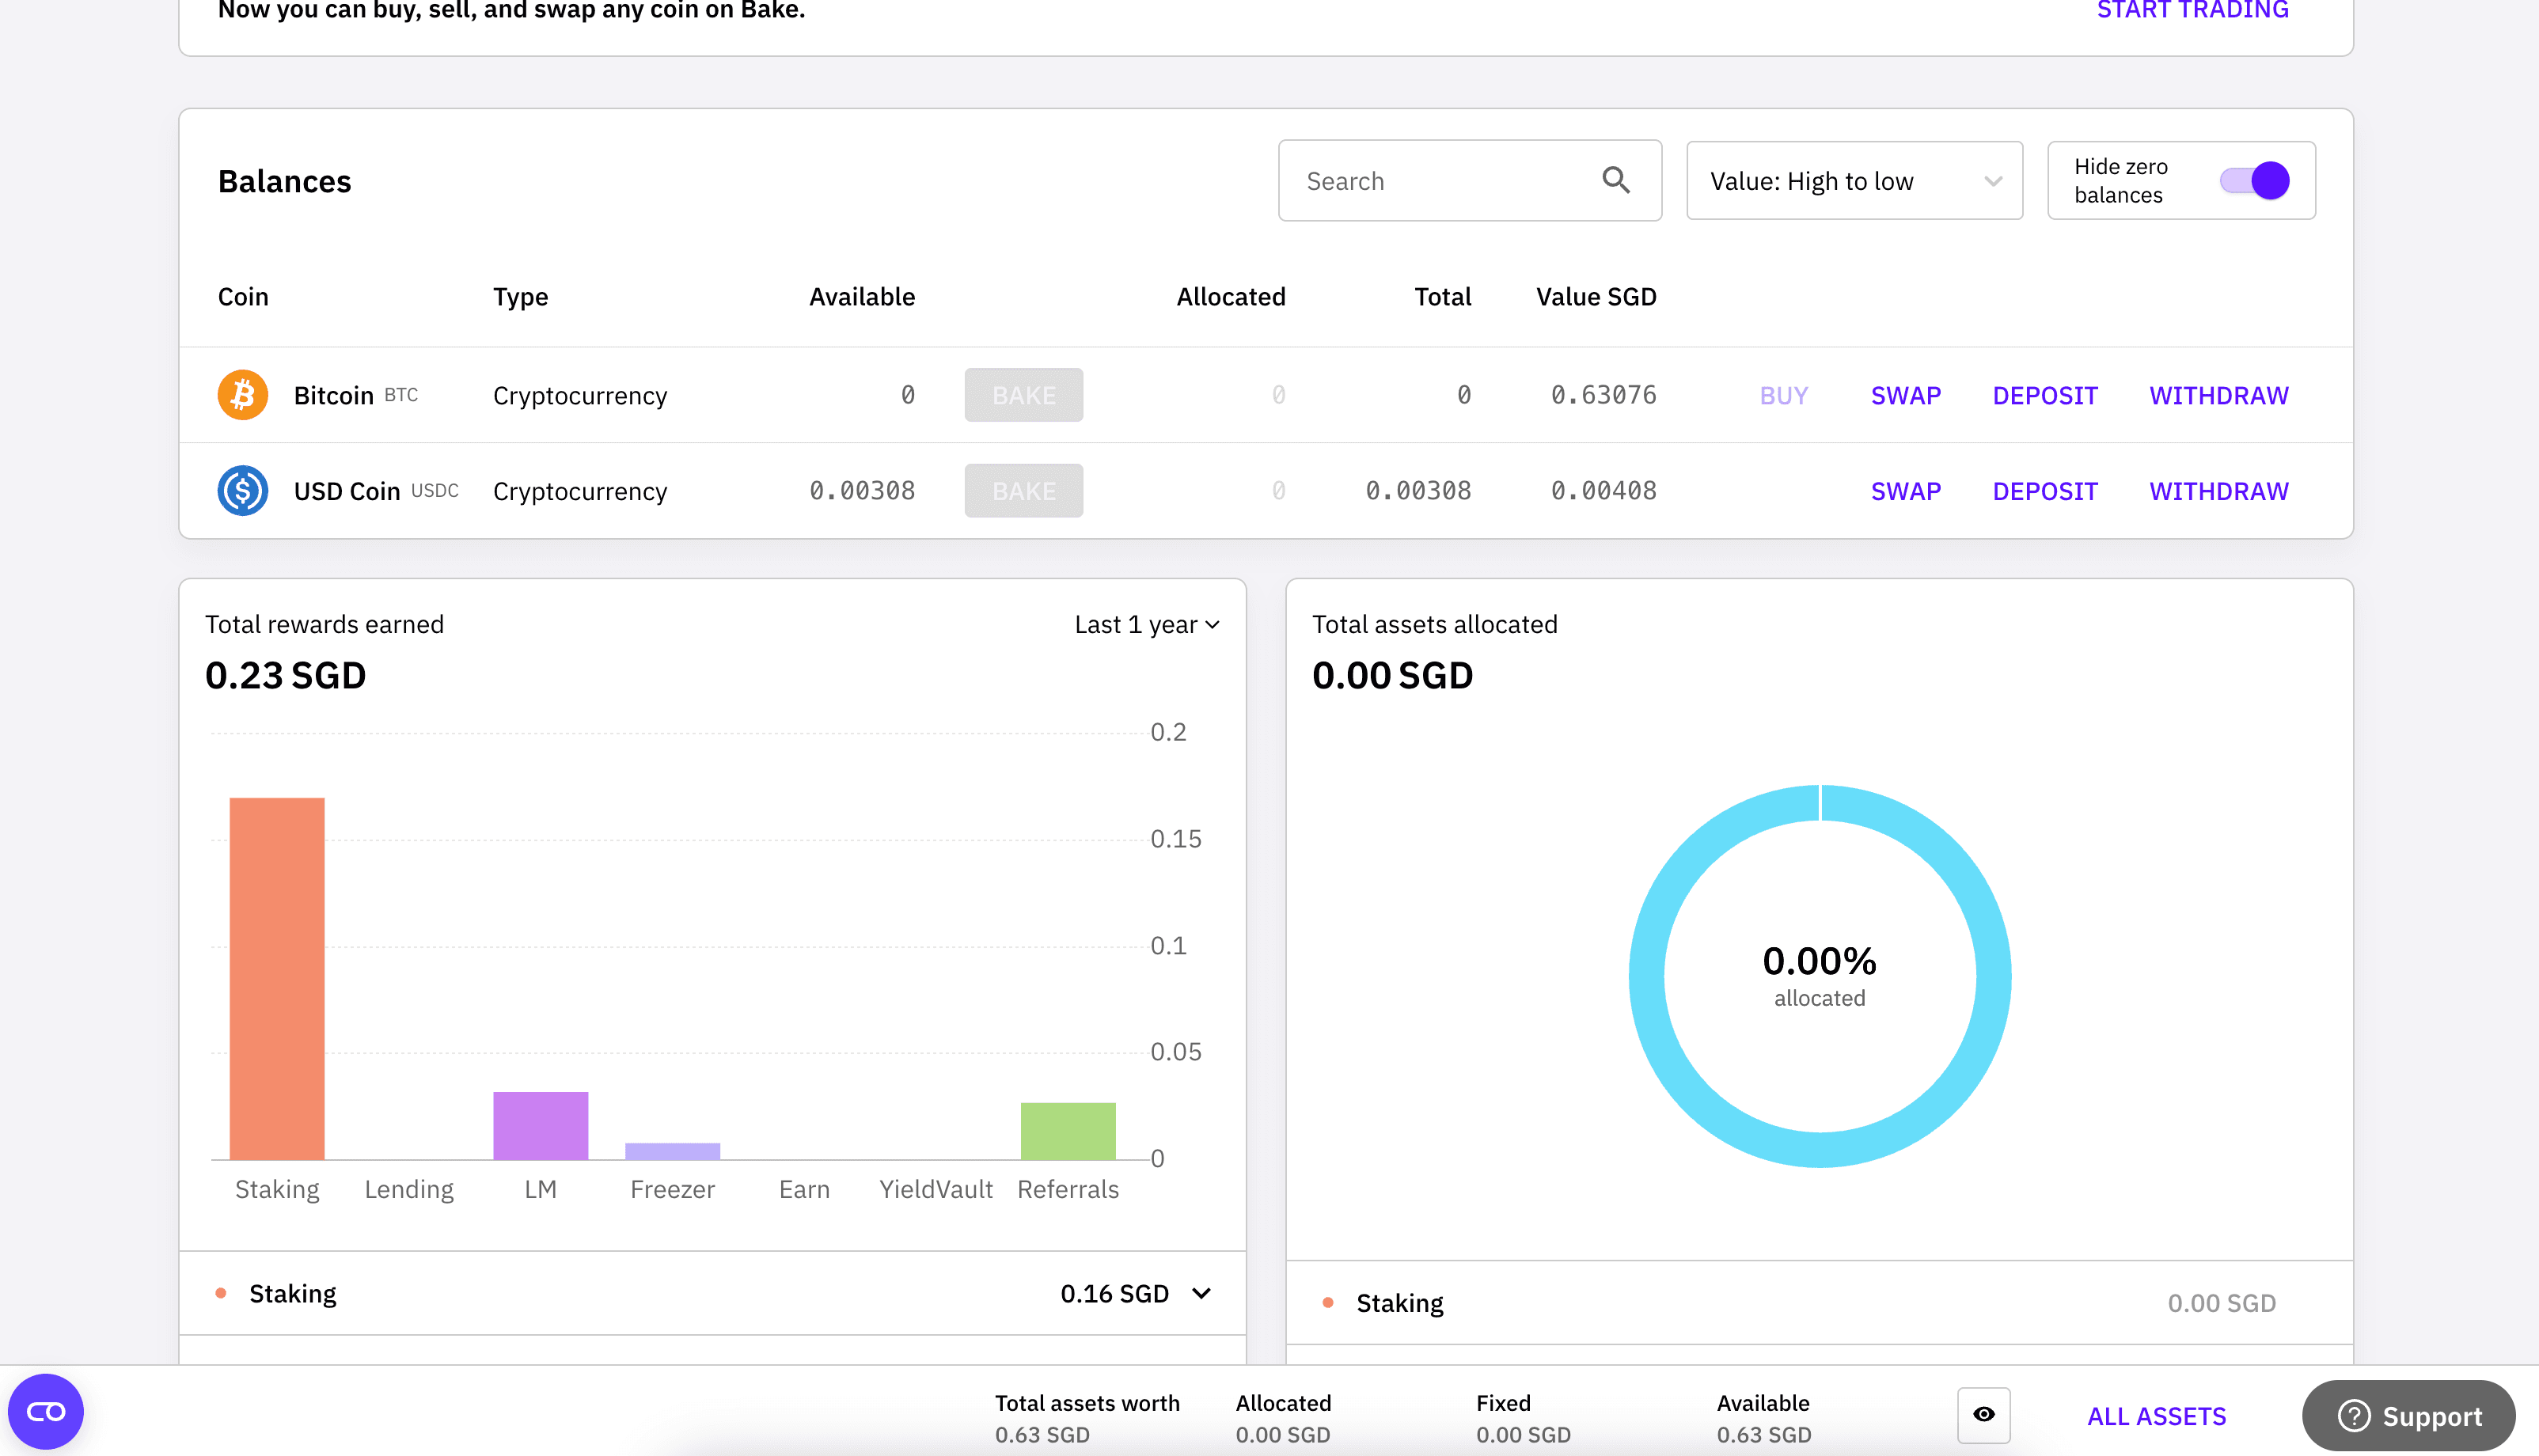This screenshot has width=2539, height=1456.
Task: Click the Support question mark icon
Action: (2354, 1416)
